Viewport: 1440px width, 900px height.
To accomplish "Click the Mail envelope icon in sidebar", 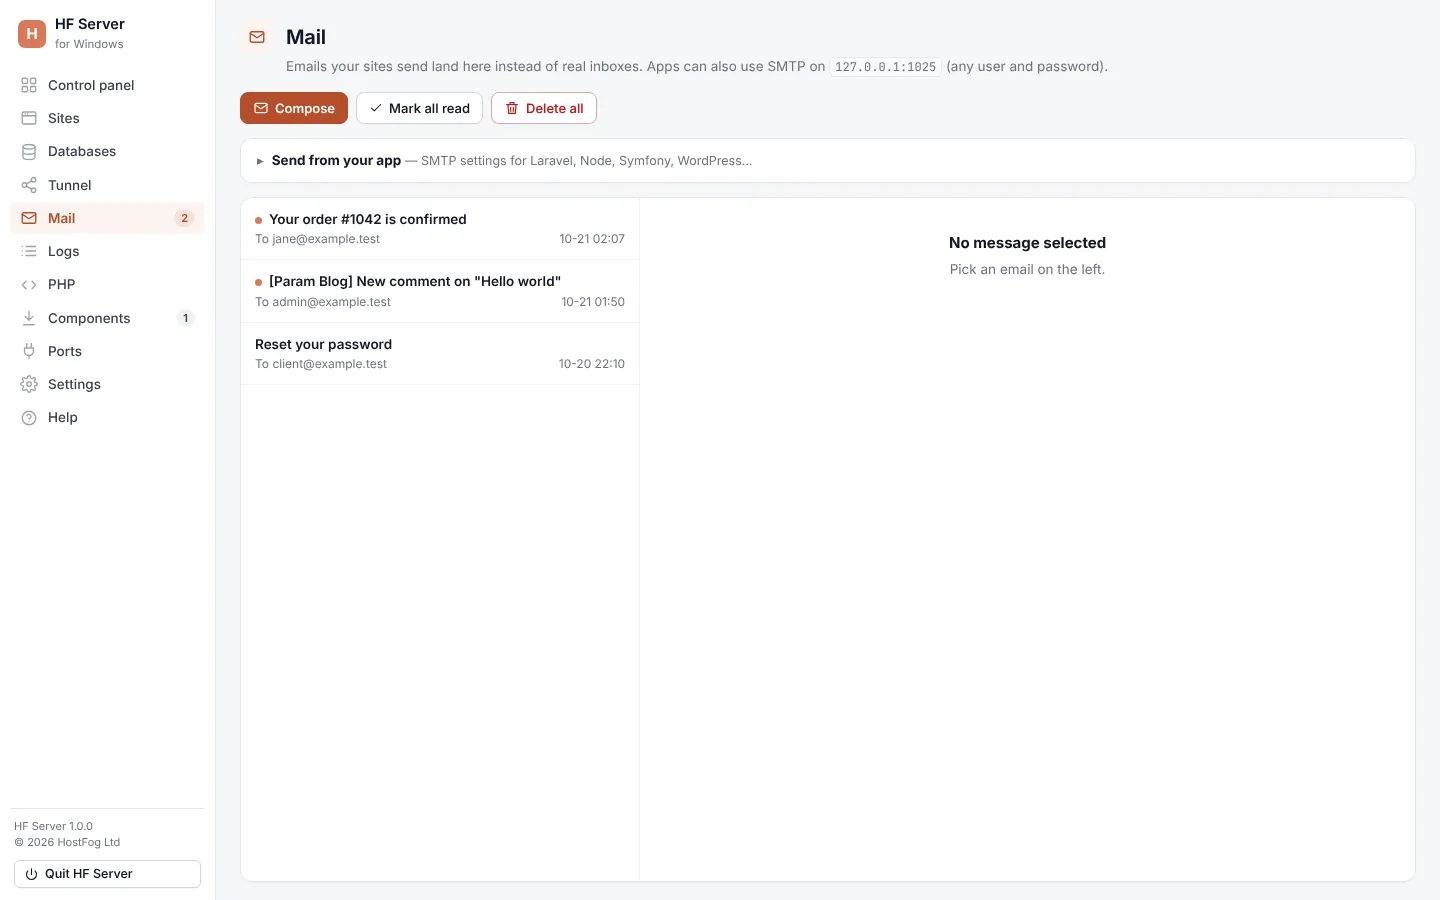I will pyautogui.click(x=29, y=218).
